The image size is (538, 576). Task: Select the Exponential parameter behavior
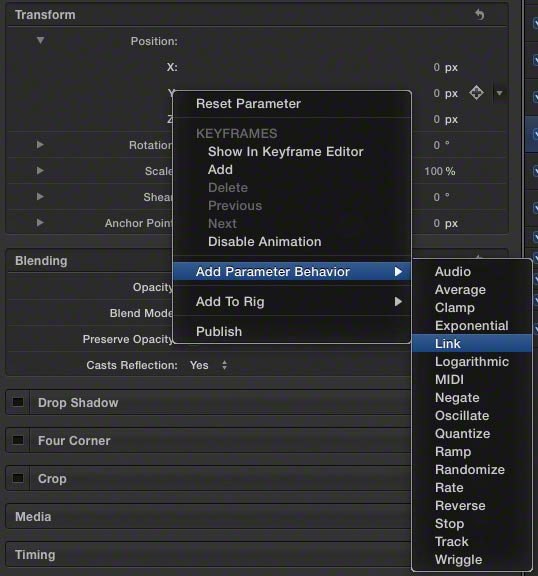(x=472, y=326)
